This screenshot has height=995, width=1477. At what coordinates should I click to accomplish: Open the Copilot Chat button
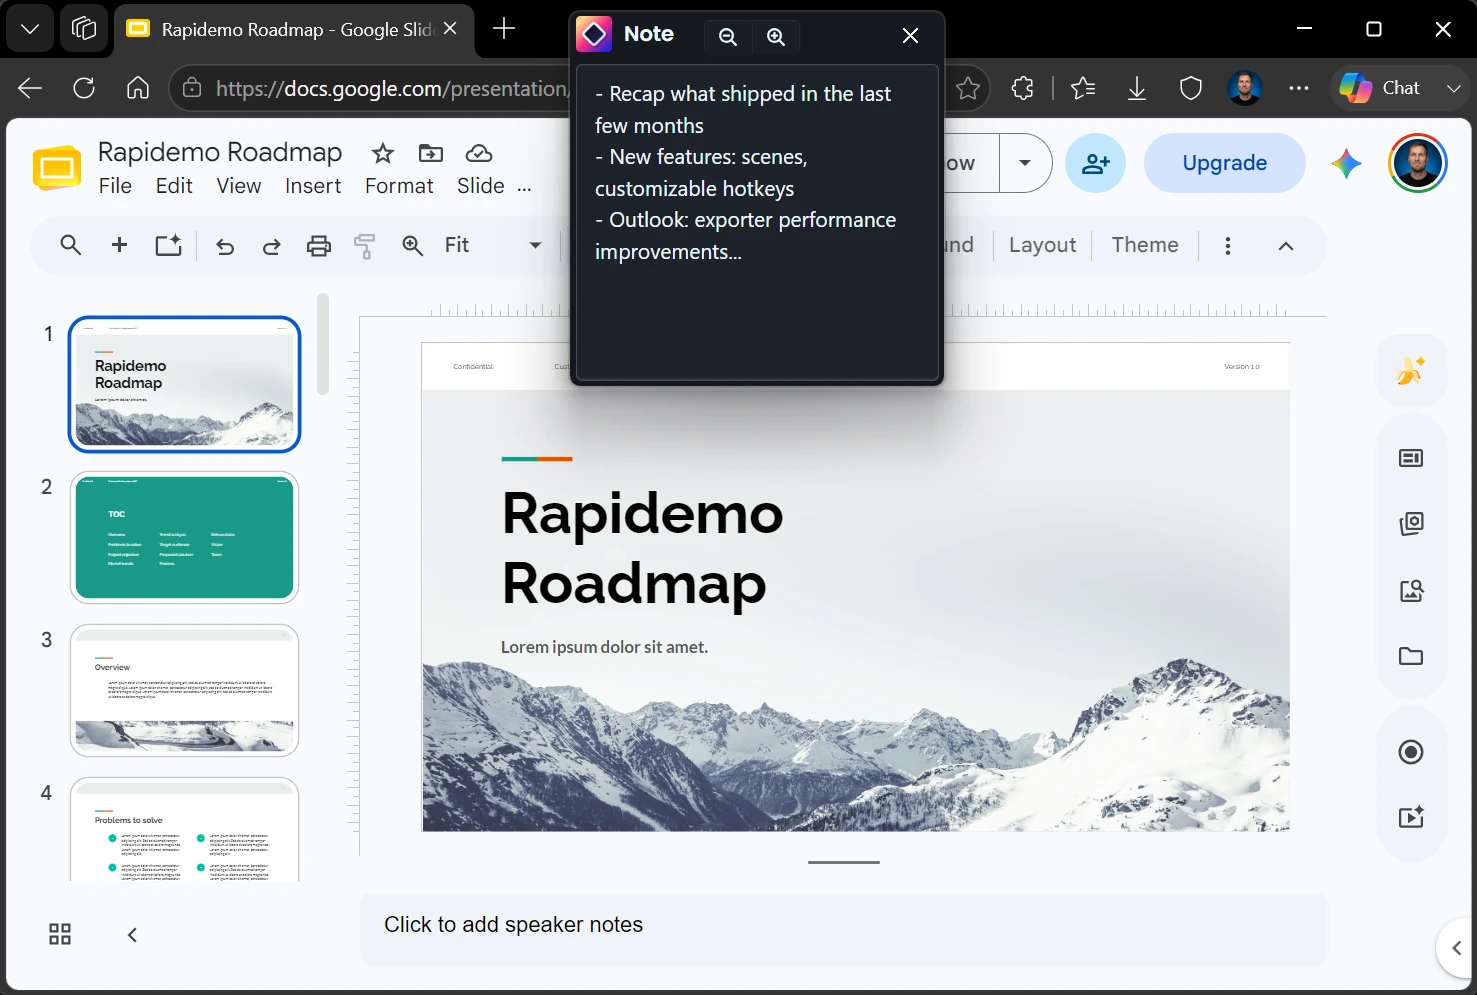click(x=1381, y=88)
